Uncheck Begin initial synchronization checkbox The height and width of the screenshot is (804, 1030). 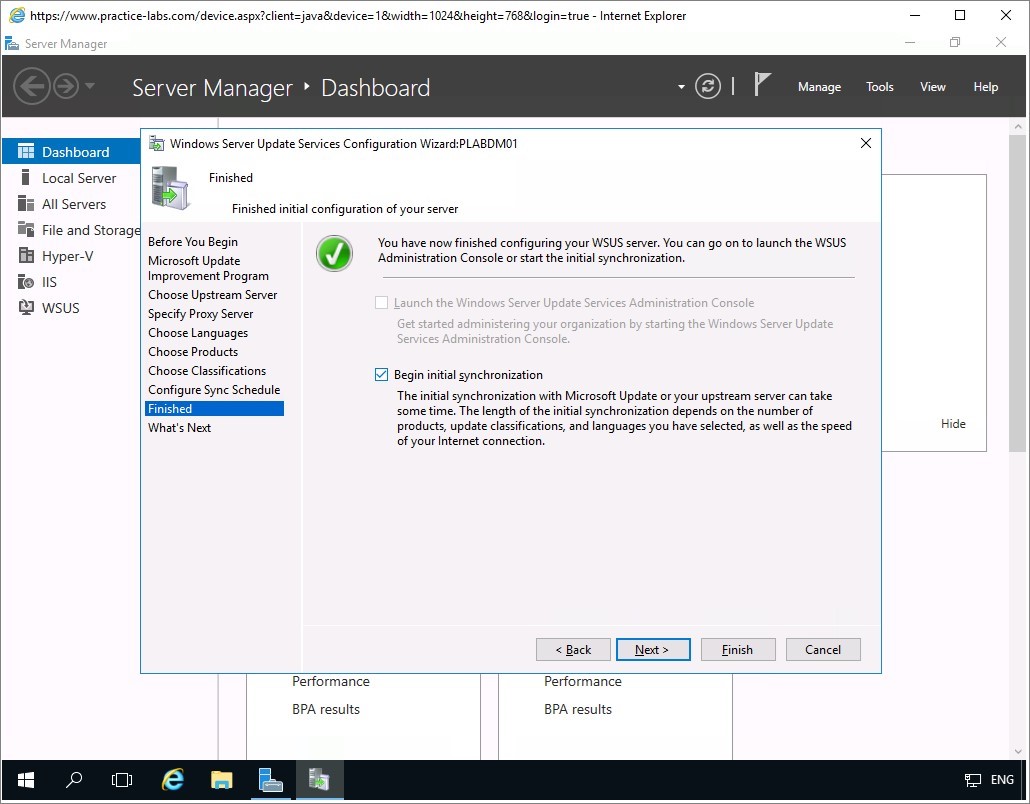click(x=381, y=375)
